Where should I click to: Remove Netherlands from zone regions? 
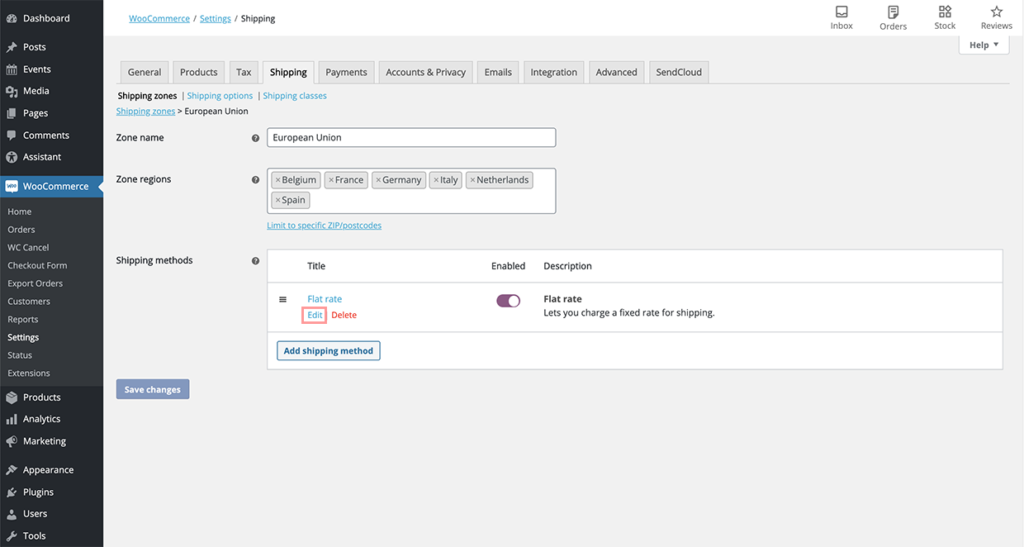pos(472,180)
